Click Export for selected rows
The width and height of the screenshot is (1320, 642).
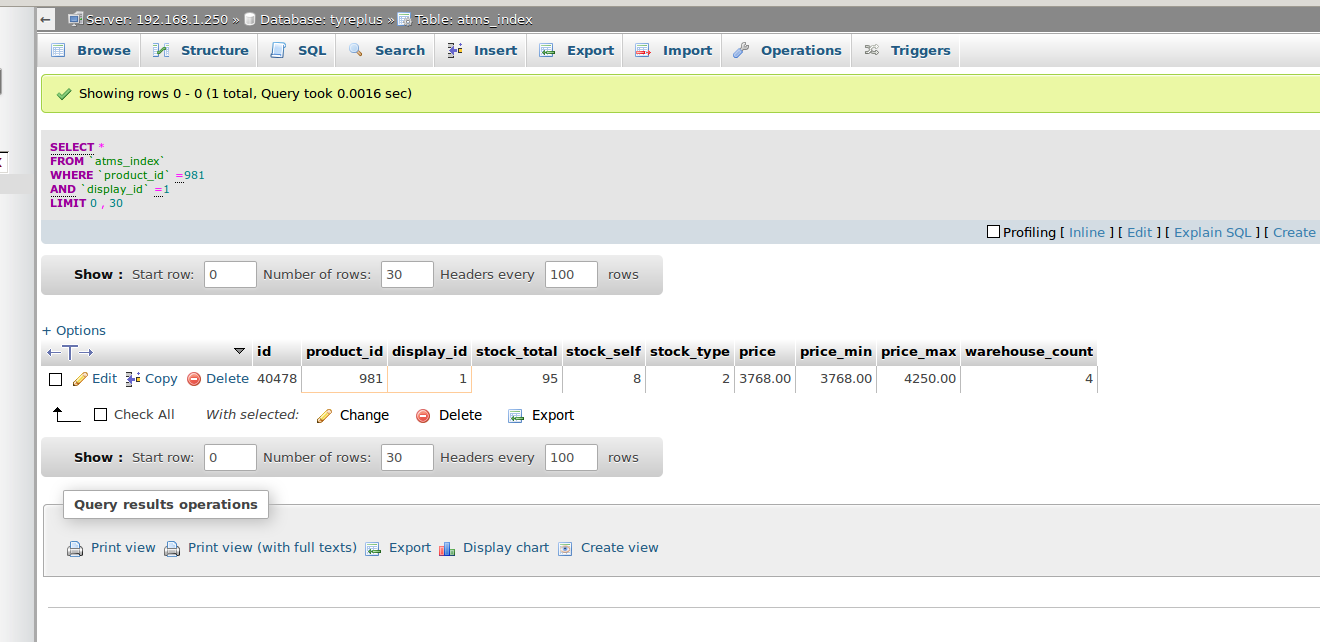[541, 415]
